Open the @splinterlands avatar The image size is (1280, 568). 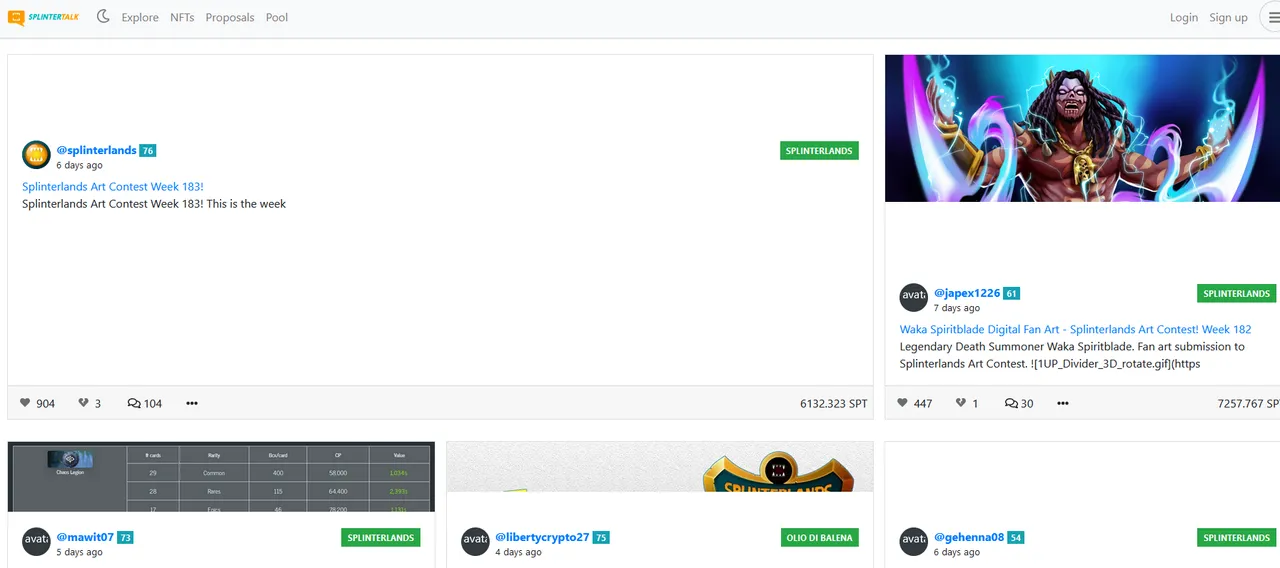click(x=36, y=155)
